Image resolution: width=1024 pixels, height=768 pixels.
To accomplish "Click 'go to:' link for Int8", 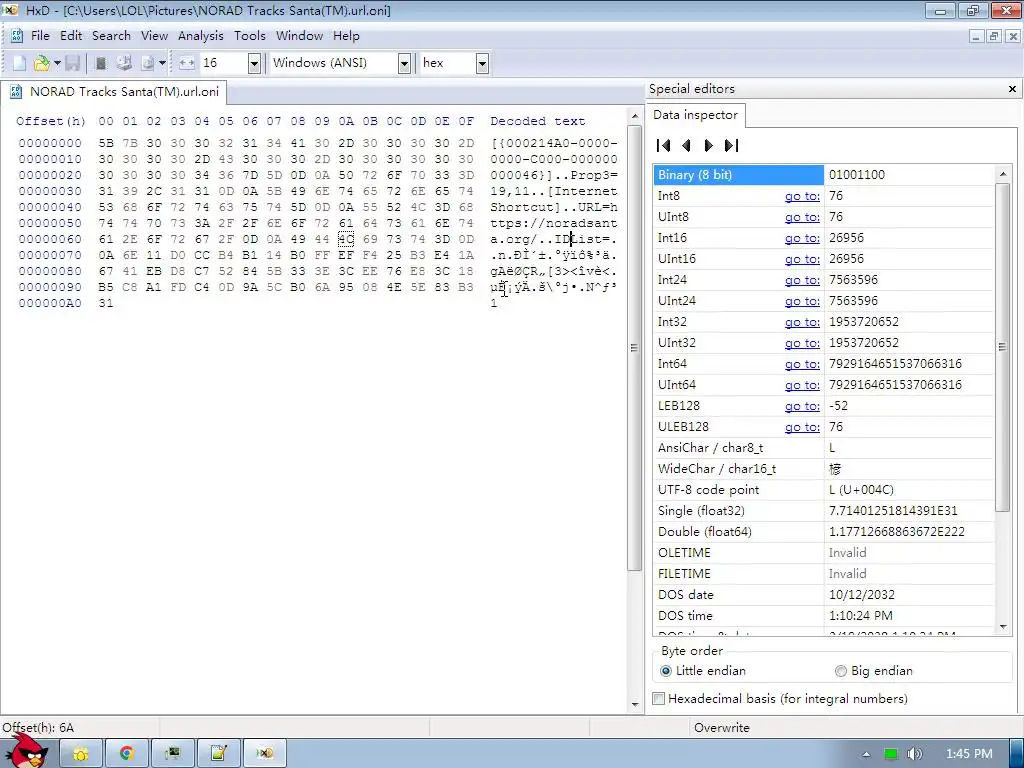I will (802, 196).
